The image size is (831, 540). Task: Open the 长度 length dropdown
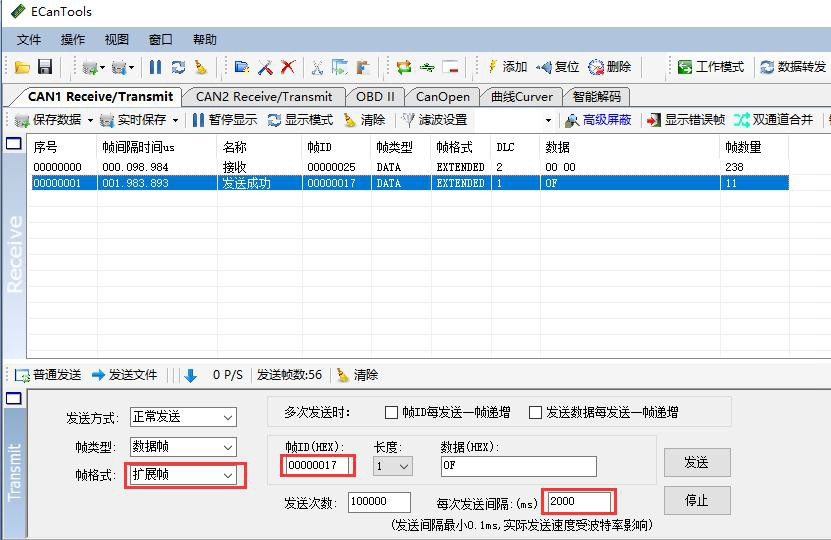(x=392, y=466)
